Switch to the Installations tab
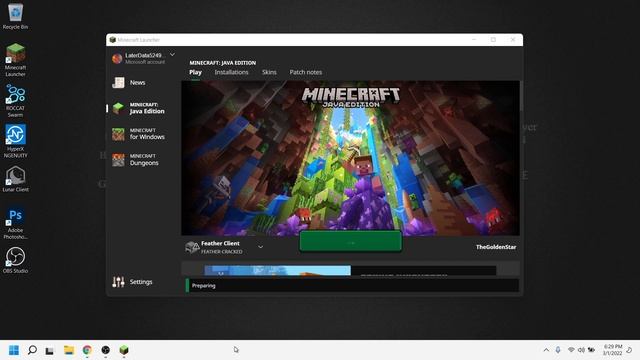This screenshot has width=640, height=360. (231, 72)
